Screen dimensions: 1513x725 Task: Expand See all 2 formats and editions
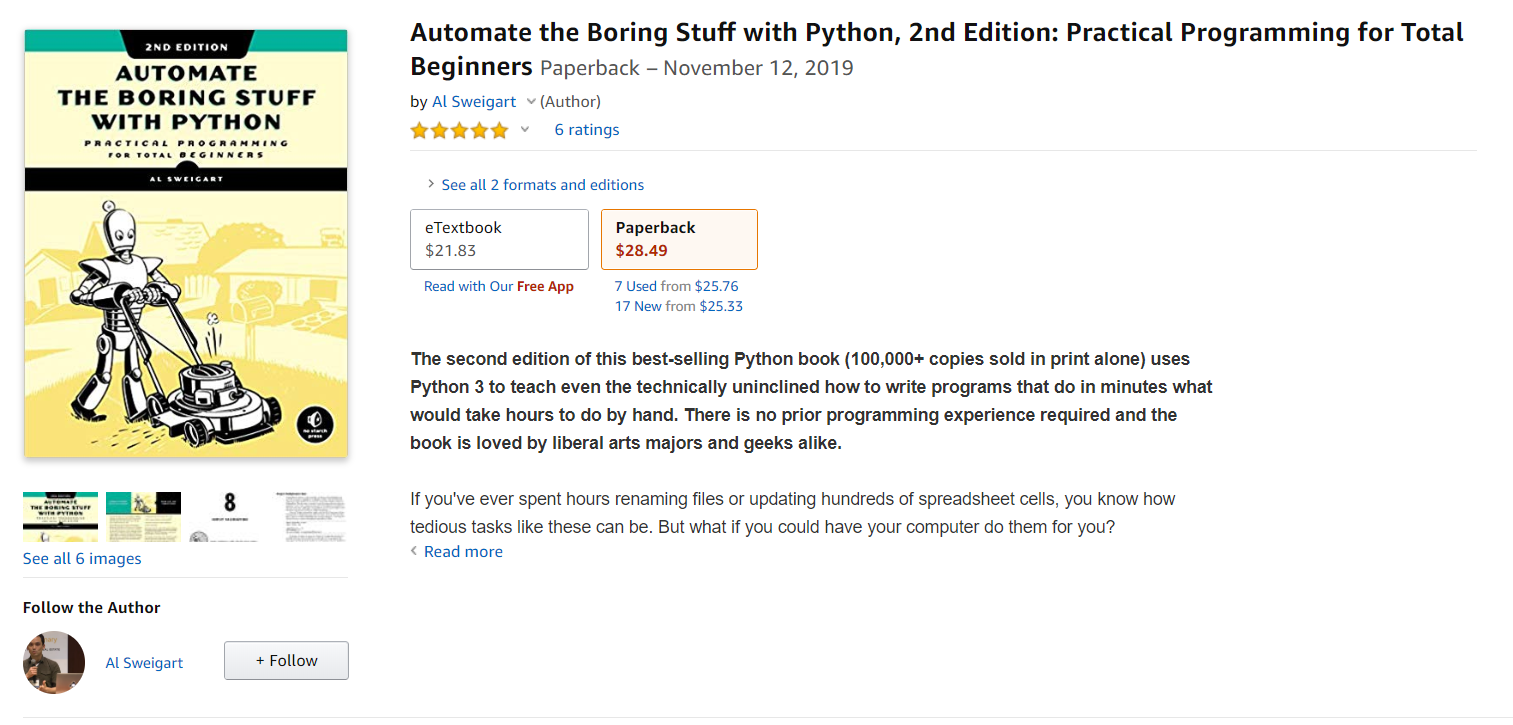542,185
